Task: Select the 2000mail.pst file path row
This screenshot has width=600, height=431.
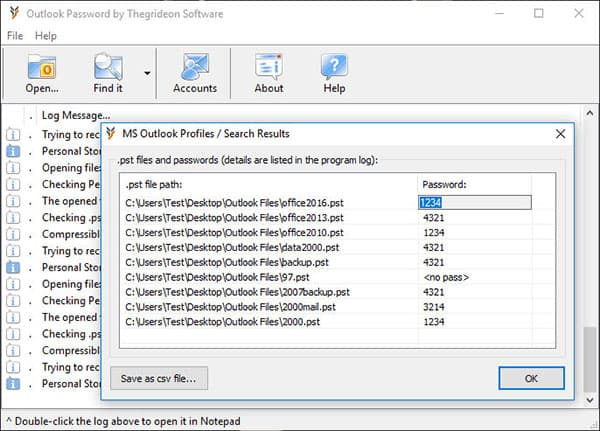Action: pos(230,307)
